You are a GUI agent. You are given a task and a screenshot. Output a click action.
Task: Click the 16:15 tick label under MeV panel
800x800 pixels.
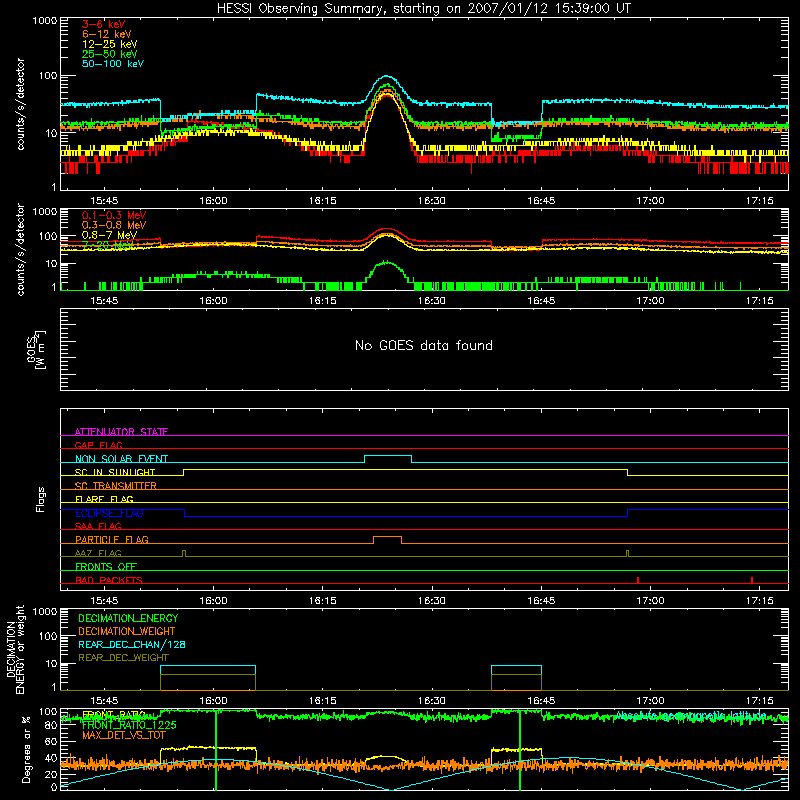[322, 301]
